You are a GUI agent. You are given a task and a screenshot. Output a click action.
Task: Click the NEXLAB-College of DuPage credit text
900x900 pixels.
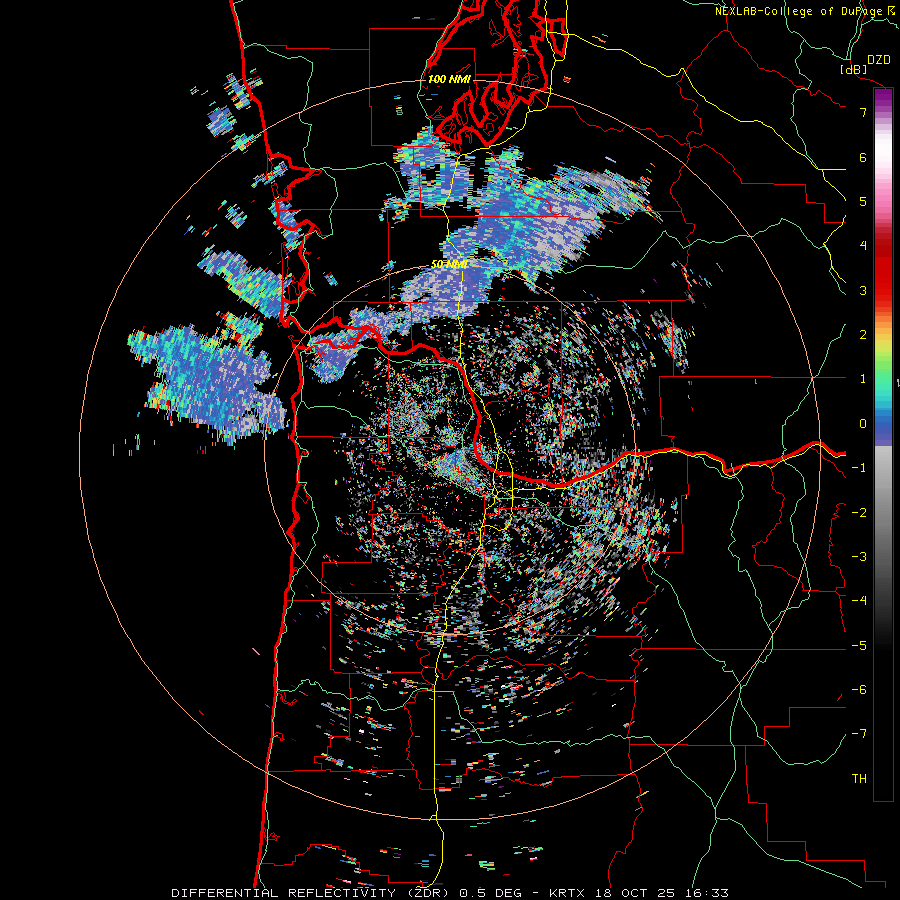pos(806,11)
